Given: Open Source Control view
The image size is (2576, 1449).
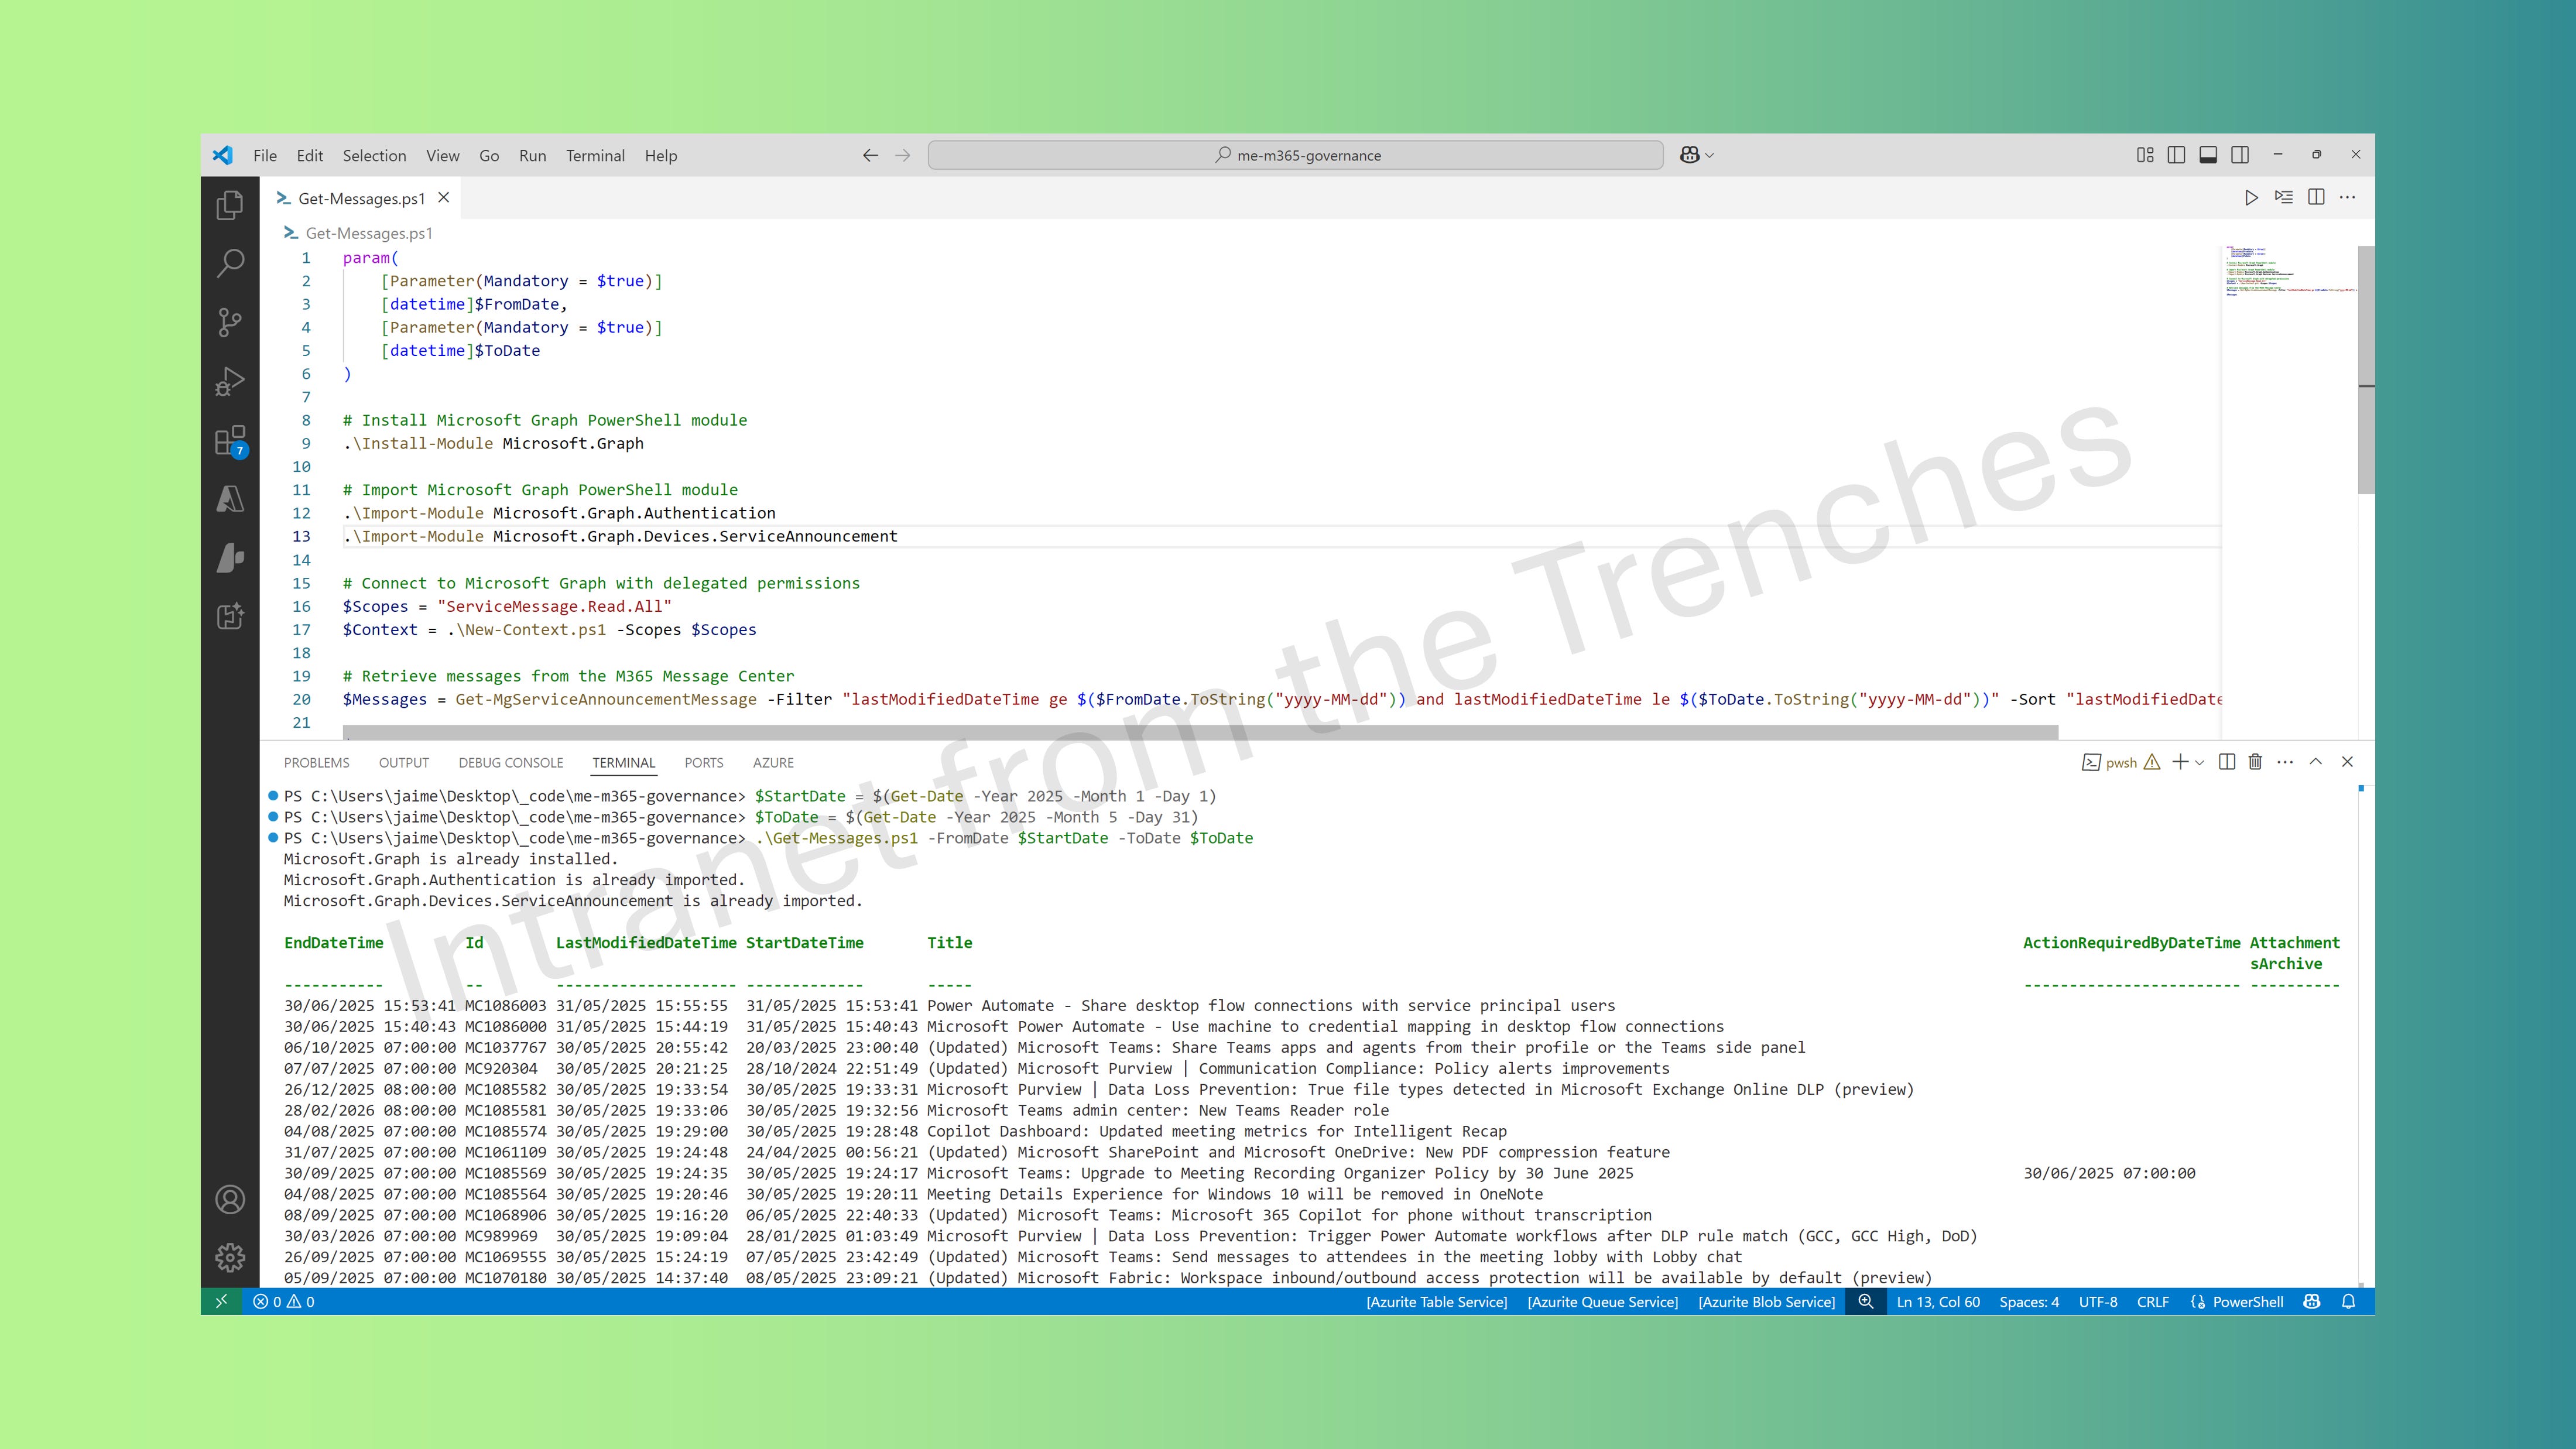Looking at the screenshot, I should pos(230,322).
